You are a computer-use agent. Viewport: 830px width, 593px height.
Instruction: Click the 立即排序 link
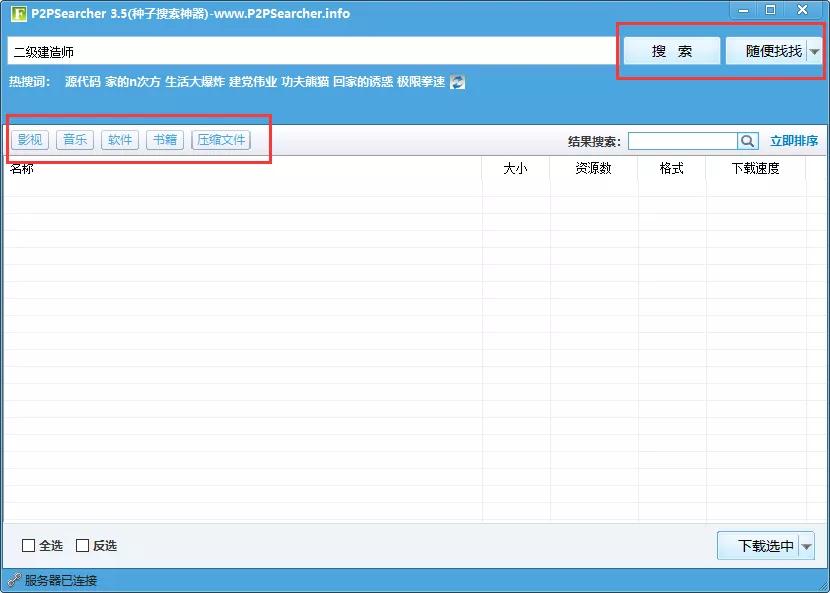point(793,141)
